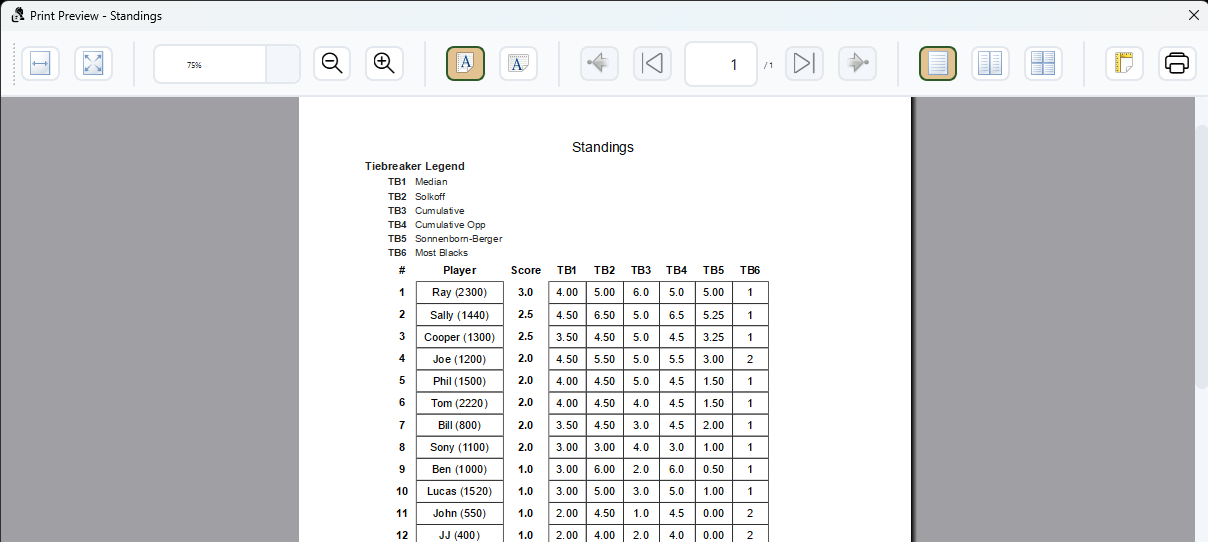Click the 'Lucas (1520)' player cell
1208x542 pixels.
click(460, 491)
